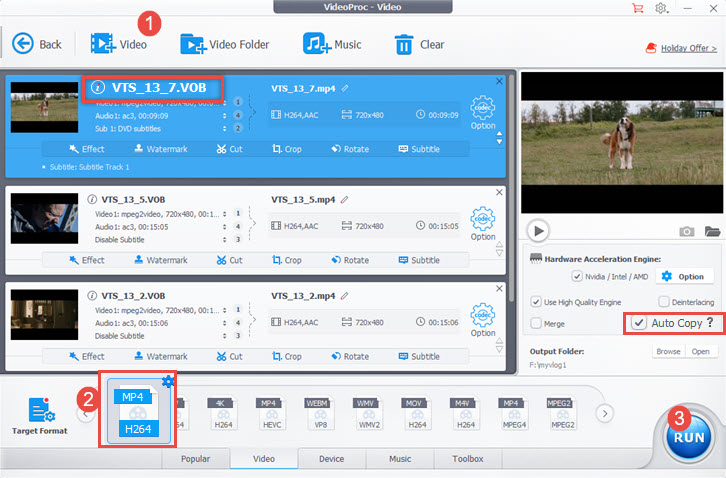Open Subtitle for VTS_13_2.VOB
This screenshot has width=726, height=478.
pyautogui.click(x=419, y=357)
